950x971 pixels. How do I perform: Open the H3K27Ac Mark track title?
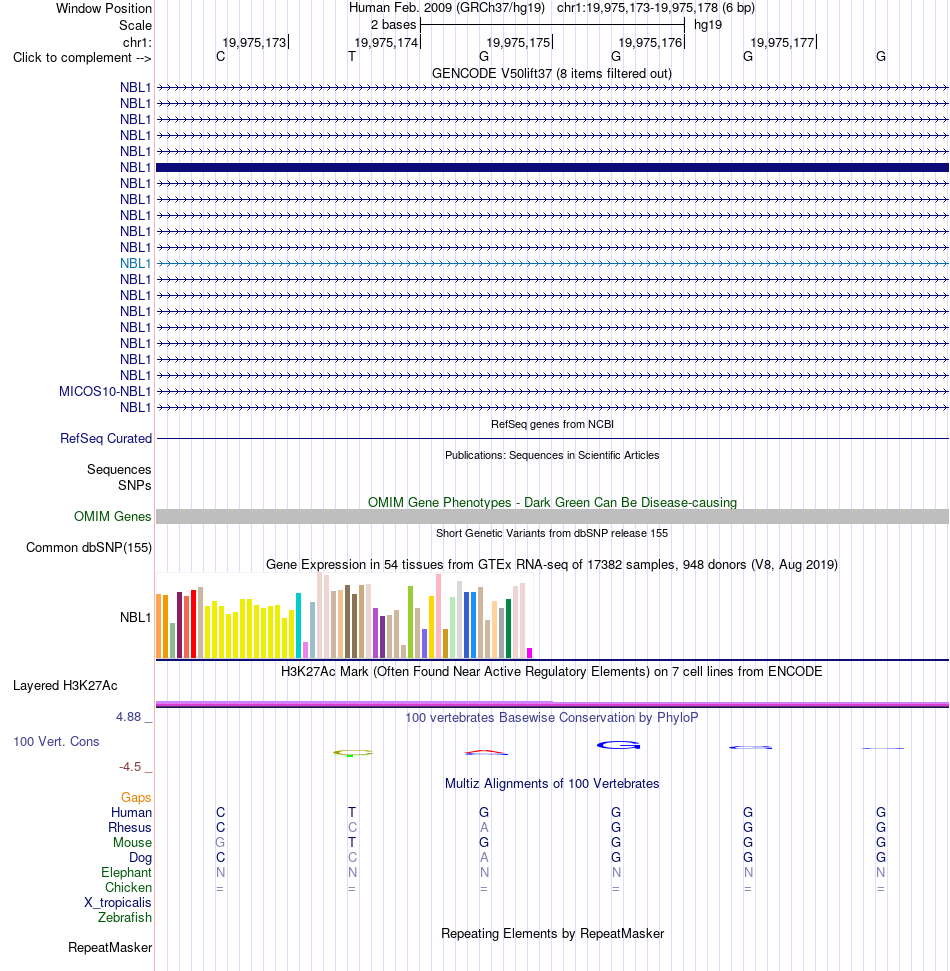click(552, 671)
